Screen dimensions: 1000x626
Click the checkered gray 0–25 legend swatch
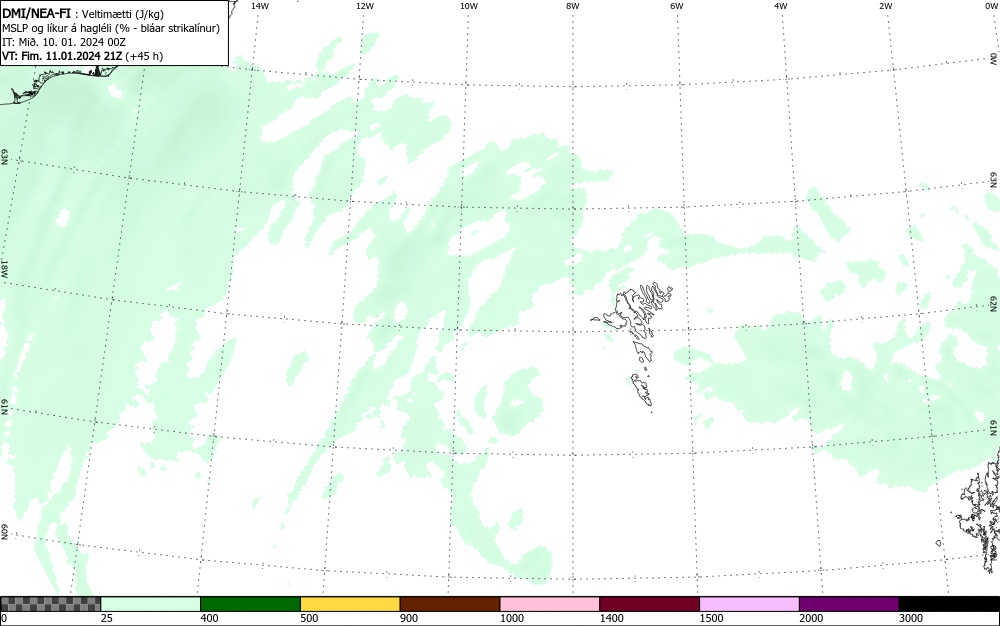tap(50, 604)
